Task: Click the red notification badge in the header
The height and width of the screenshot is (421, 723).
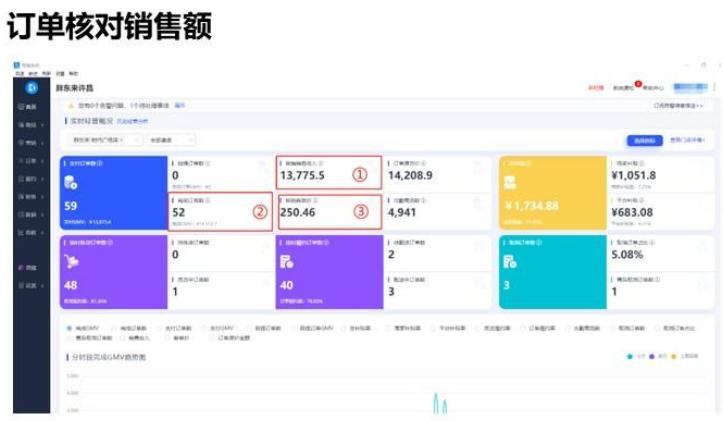Action: click(x=638, y=84)
